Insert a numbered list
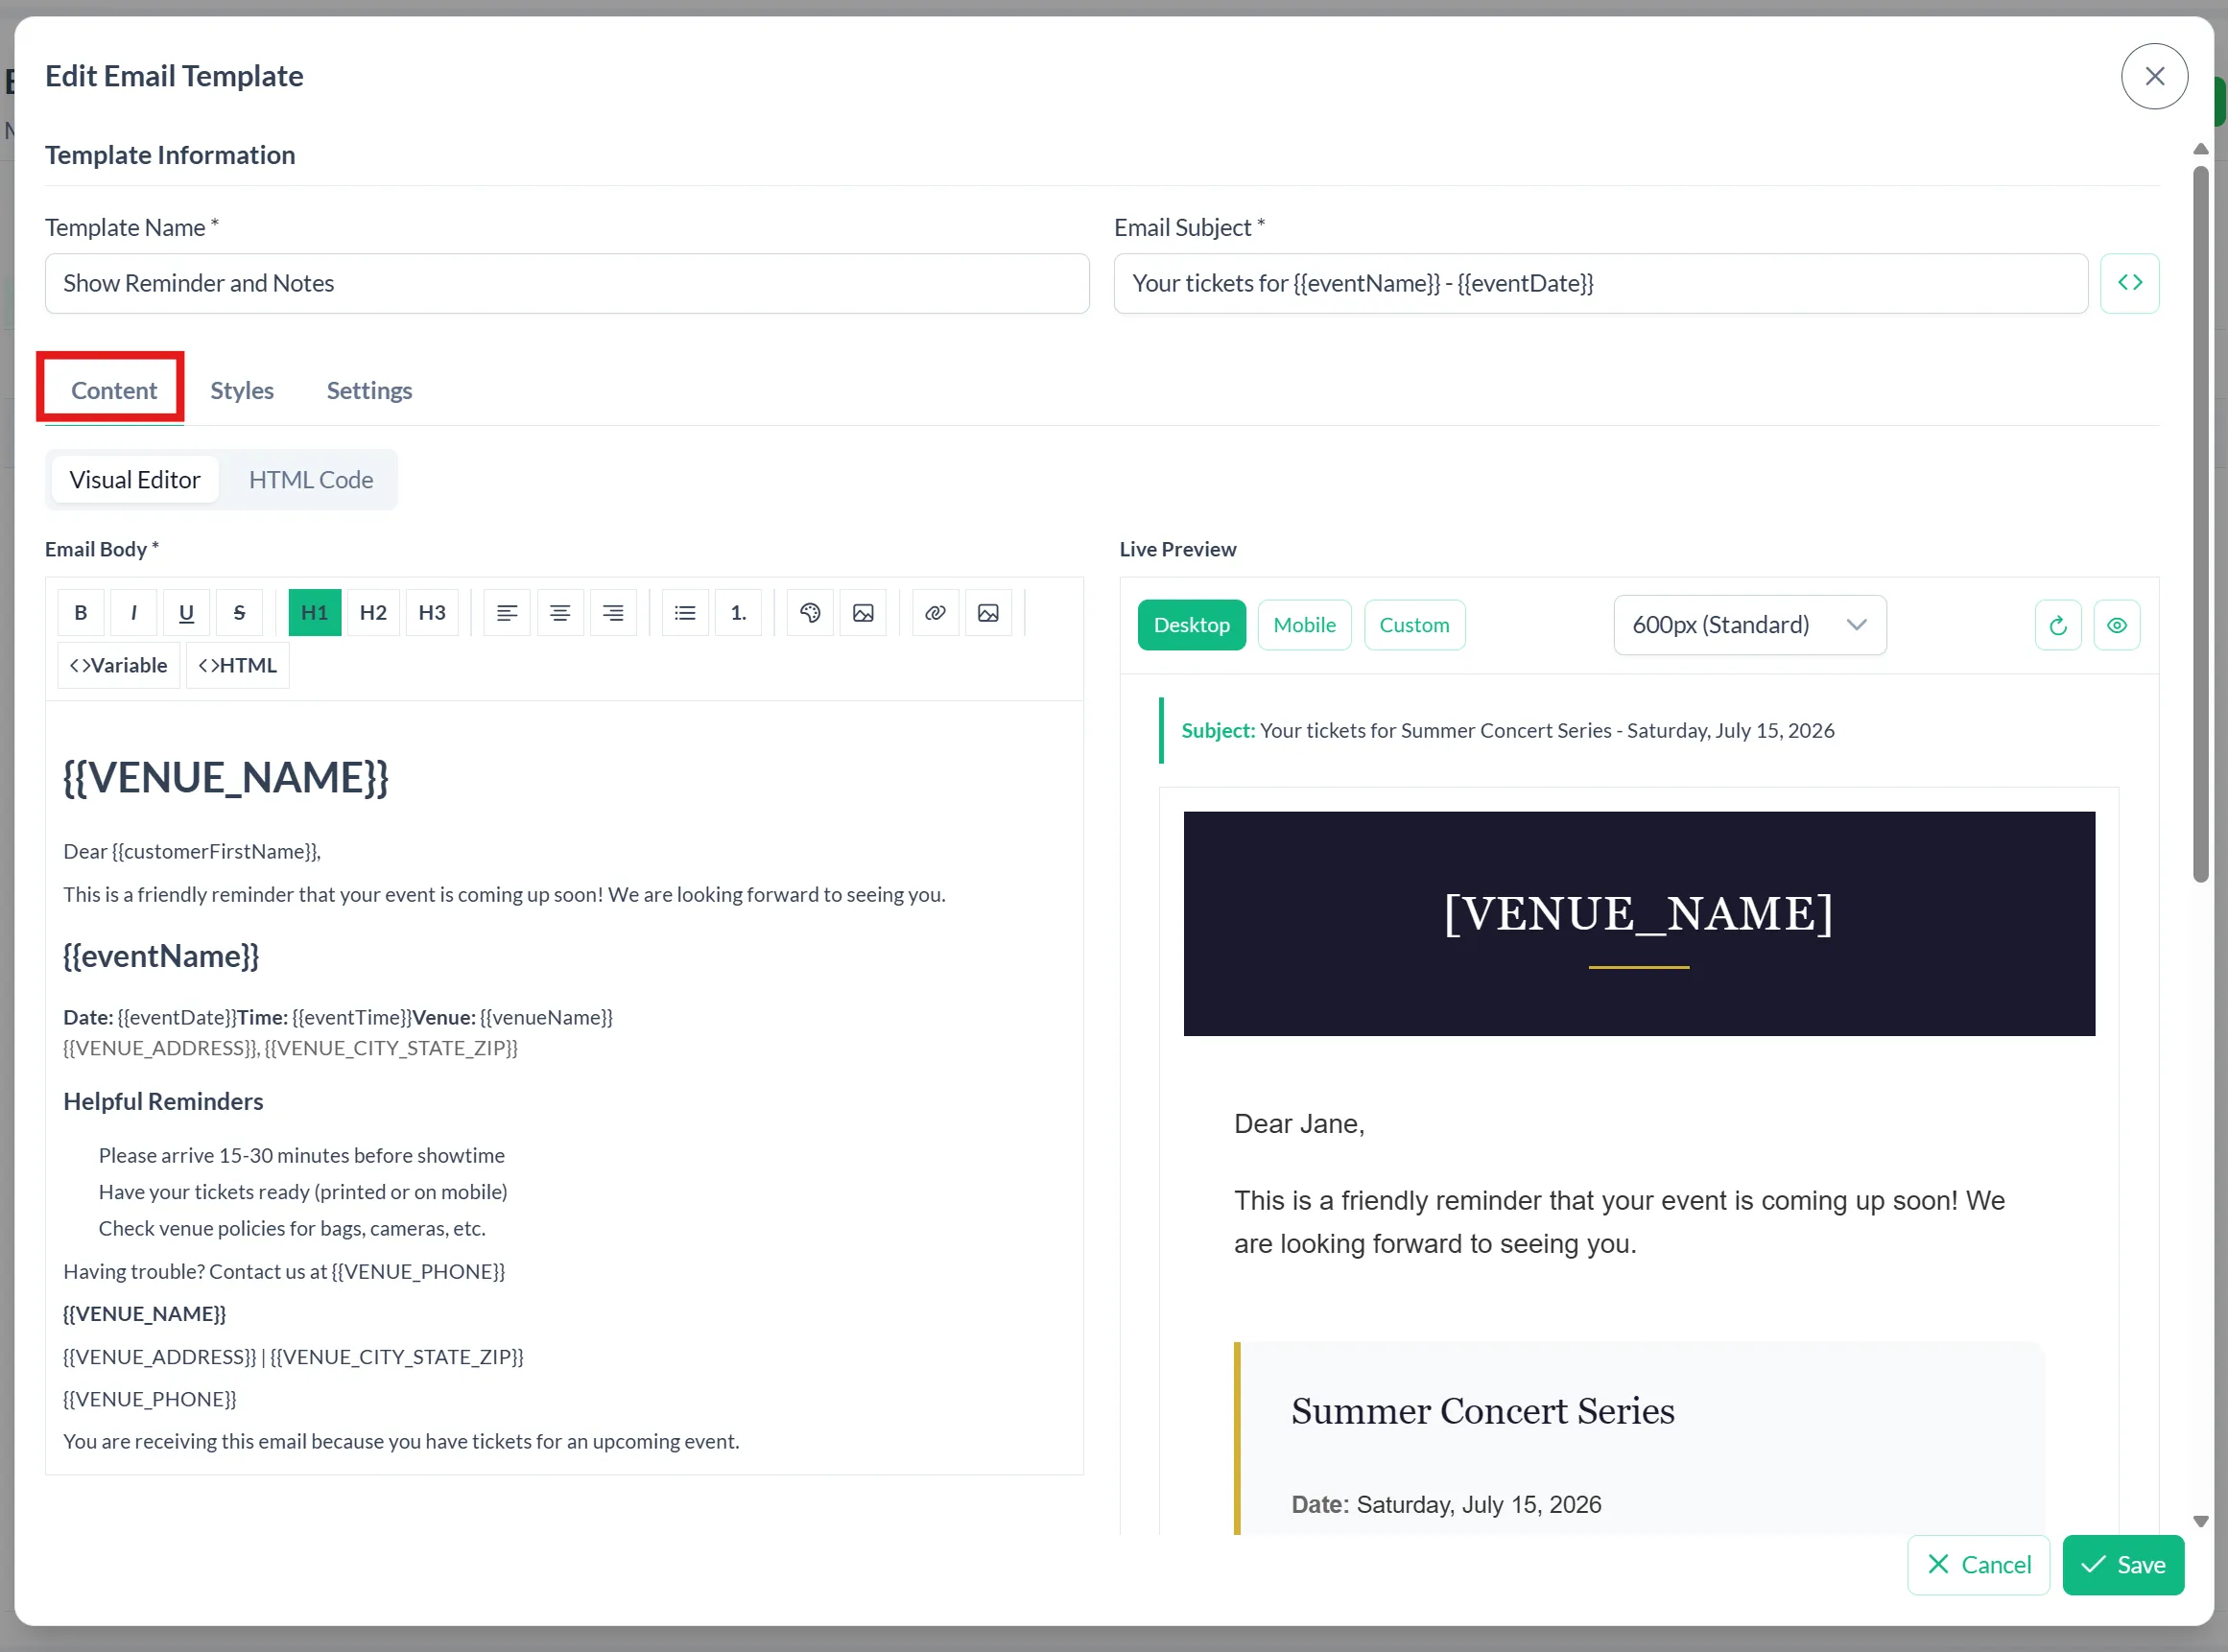The width and height of the screenshot is (2228, 1652). click(738, 613)
